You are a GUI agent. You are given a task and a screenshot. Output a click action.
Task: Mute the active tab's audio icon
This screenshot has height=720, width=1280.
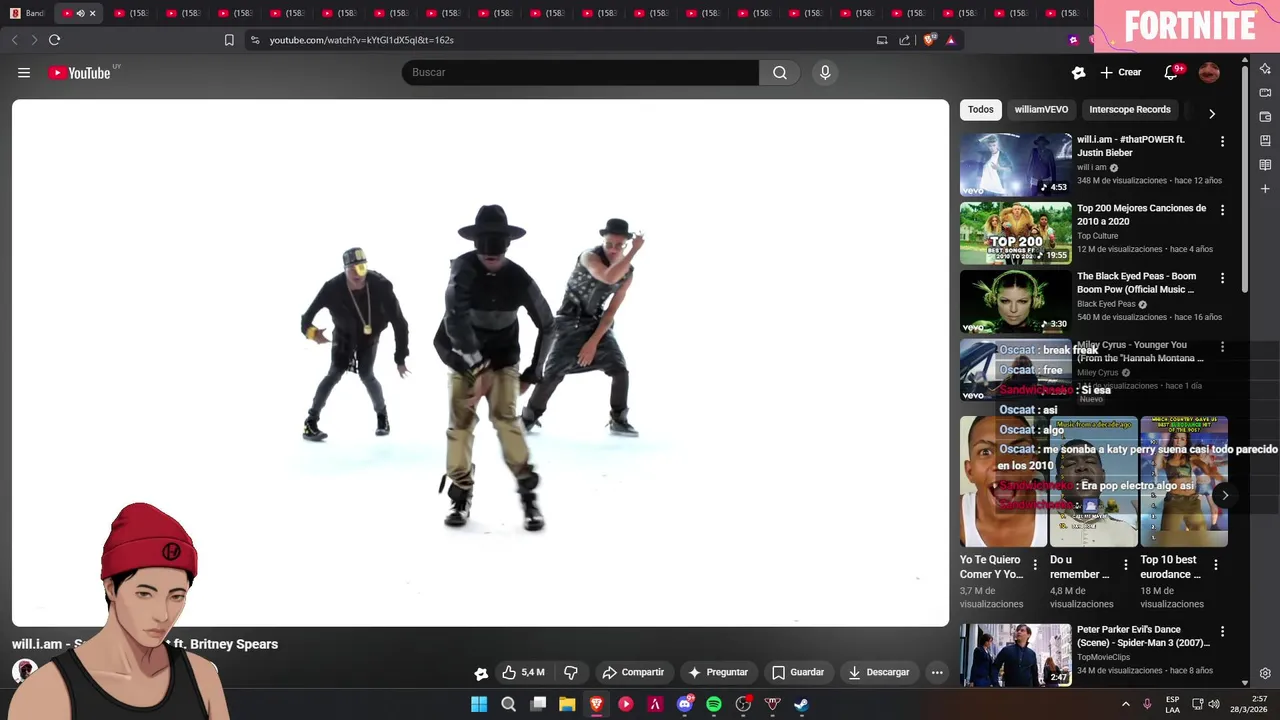(x=80, y=13)
